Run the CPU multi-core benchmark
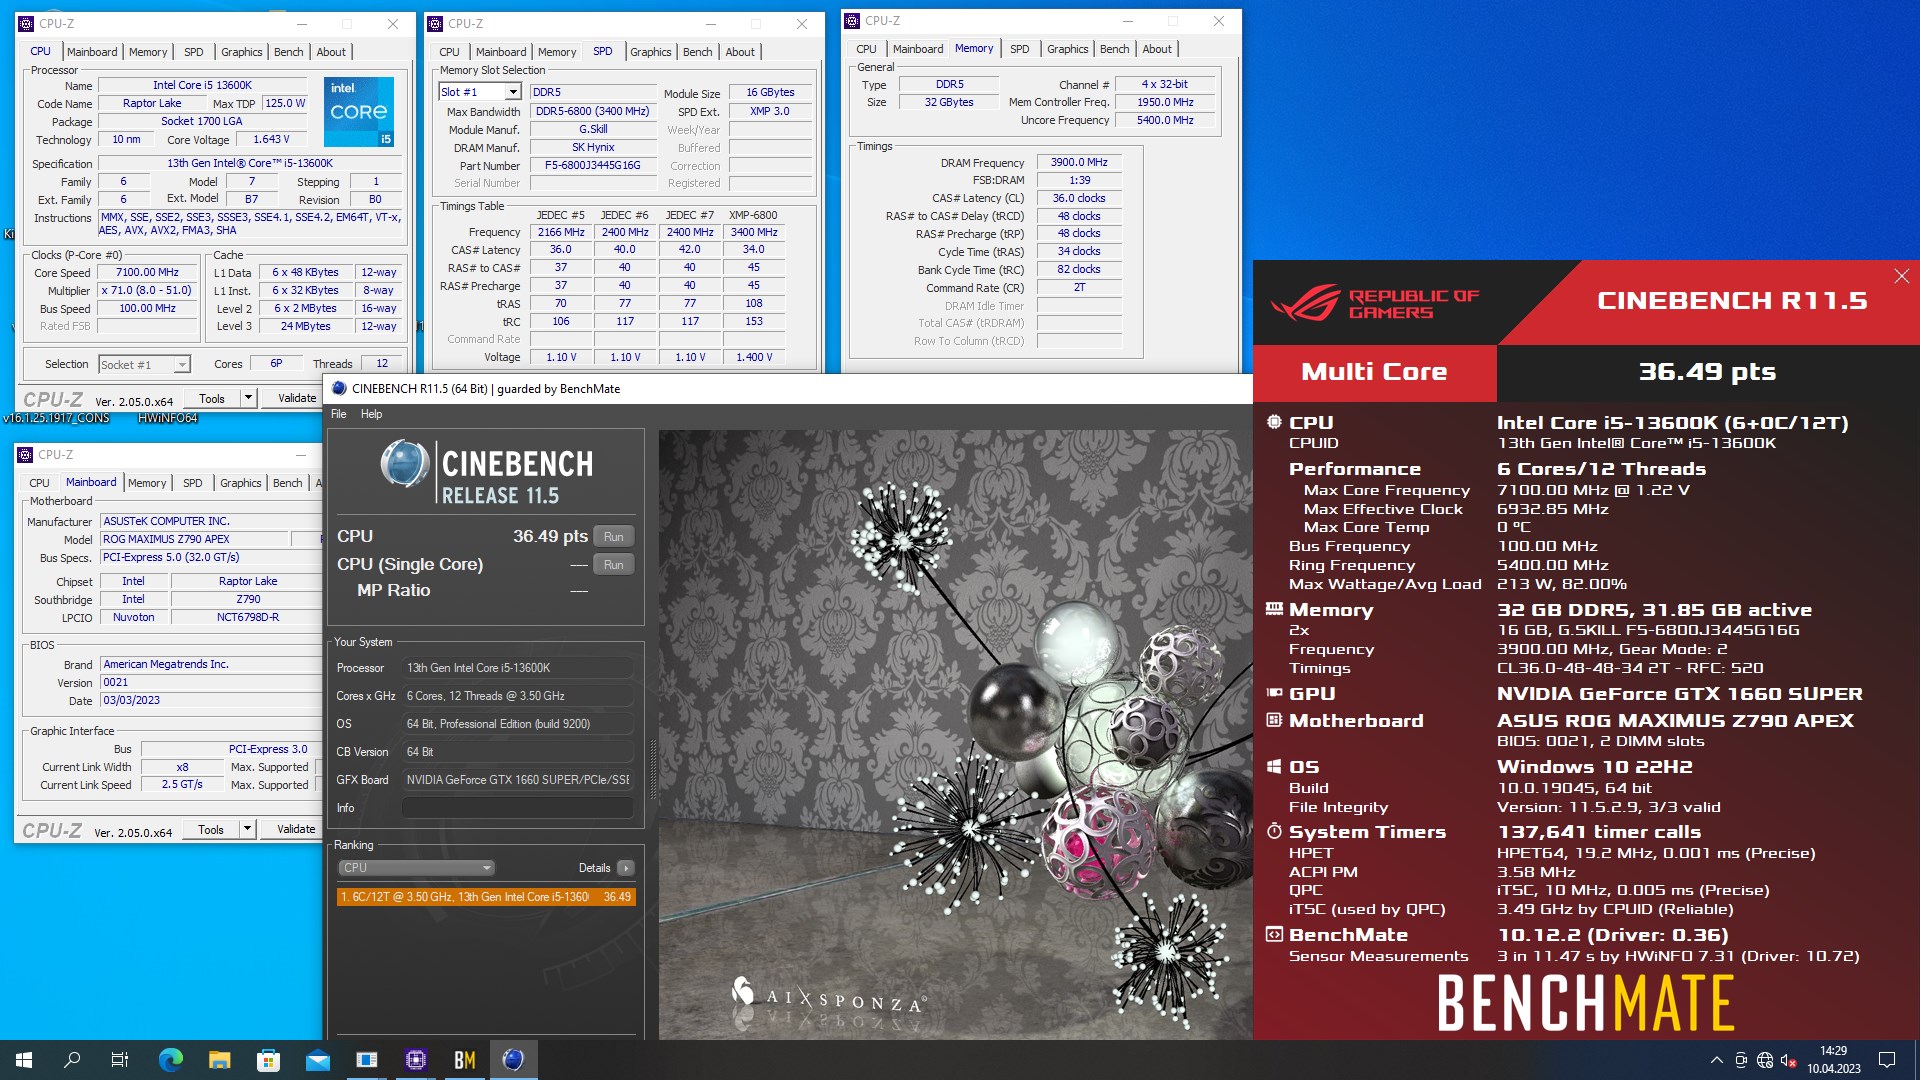Screen dimensions: 1920x1080 (613, 537)
